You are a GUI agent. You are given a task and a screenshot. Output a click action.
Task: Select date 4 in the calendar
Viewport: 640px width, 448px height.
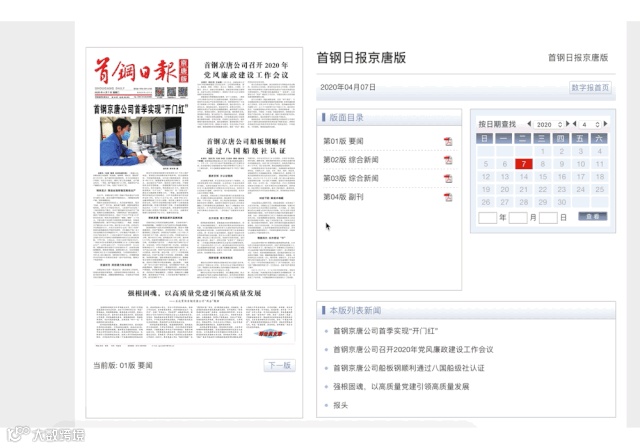coord(600,151)
